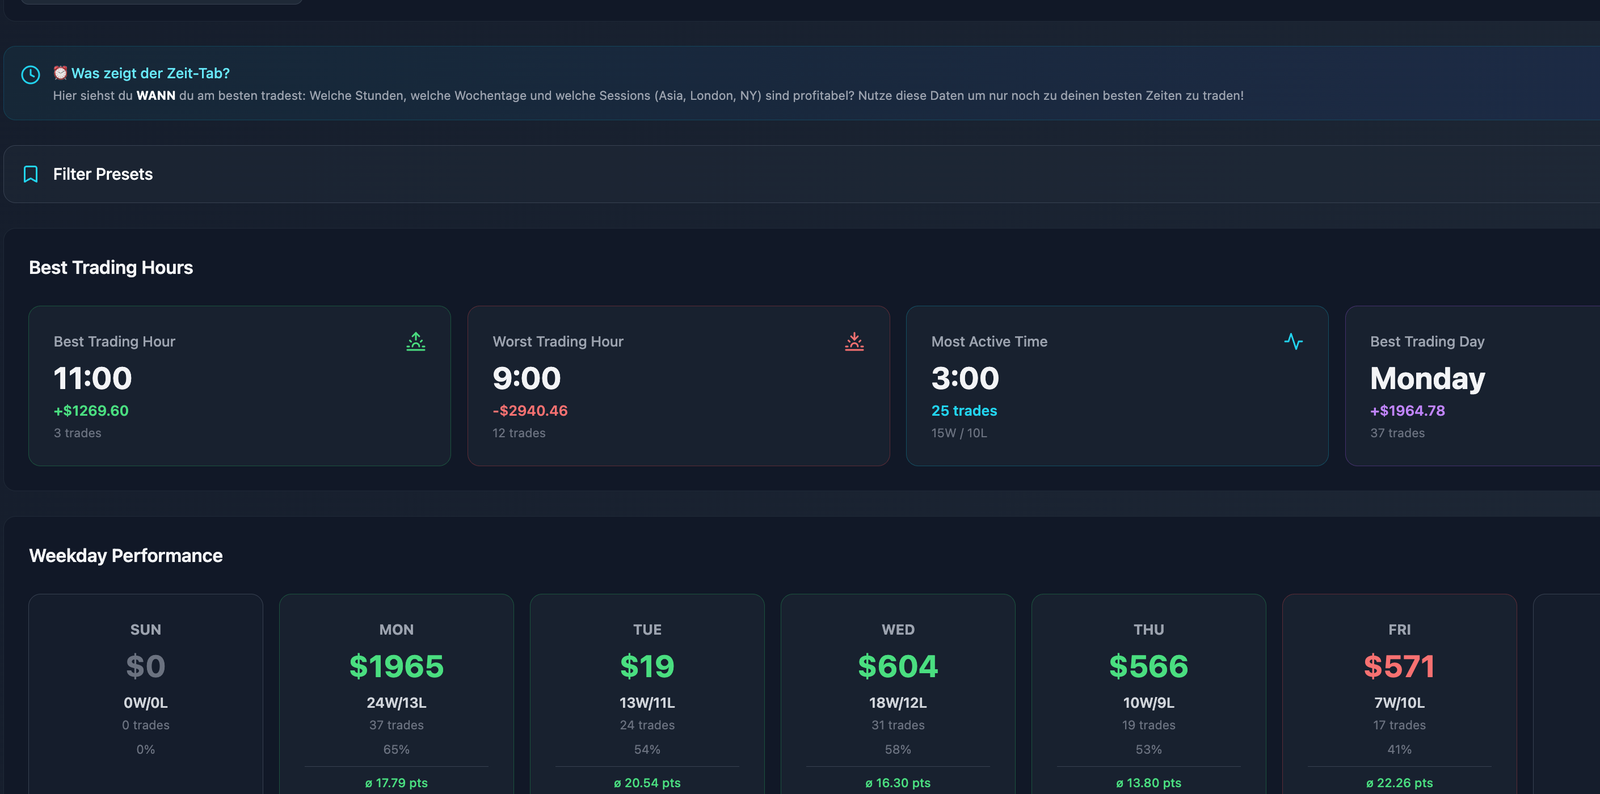1600x794 pixels.
Task: Open the Best Trading Hour 11:00 card
Action: (240, 386)
